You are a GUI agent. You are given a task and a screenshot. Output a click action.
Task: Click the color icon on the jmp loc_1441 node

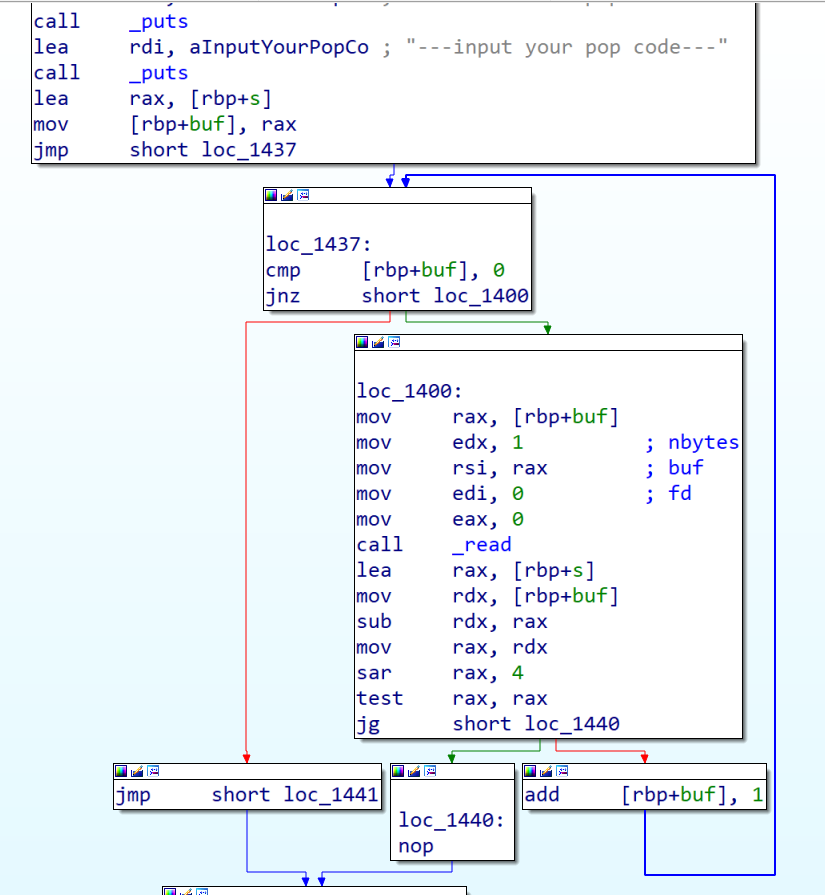click(x=121, y=771)
